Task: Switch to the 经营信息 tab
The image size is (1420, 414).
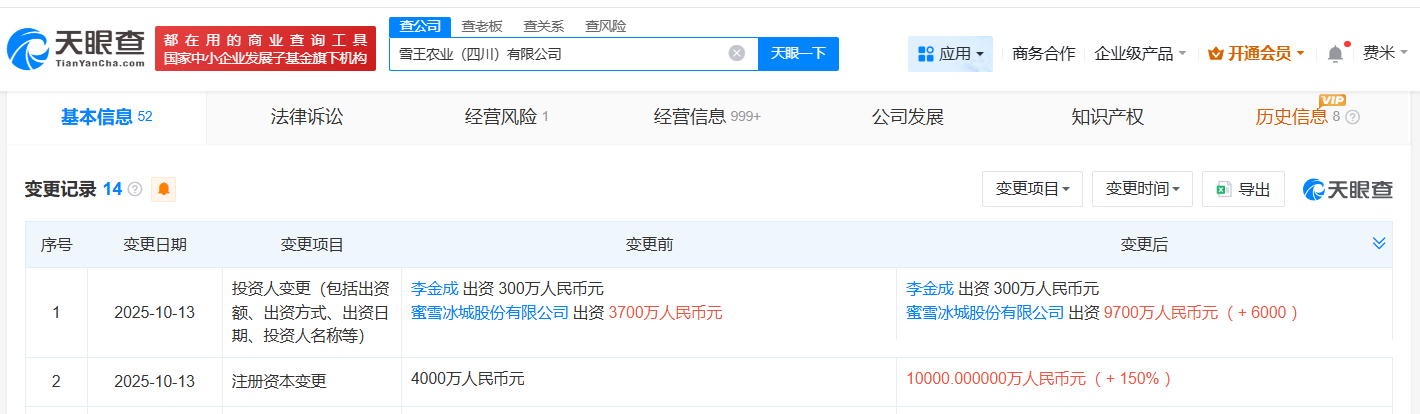Action: coord(707,117)
